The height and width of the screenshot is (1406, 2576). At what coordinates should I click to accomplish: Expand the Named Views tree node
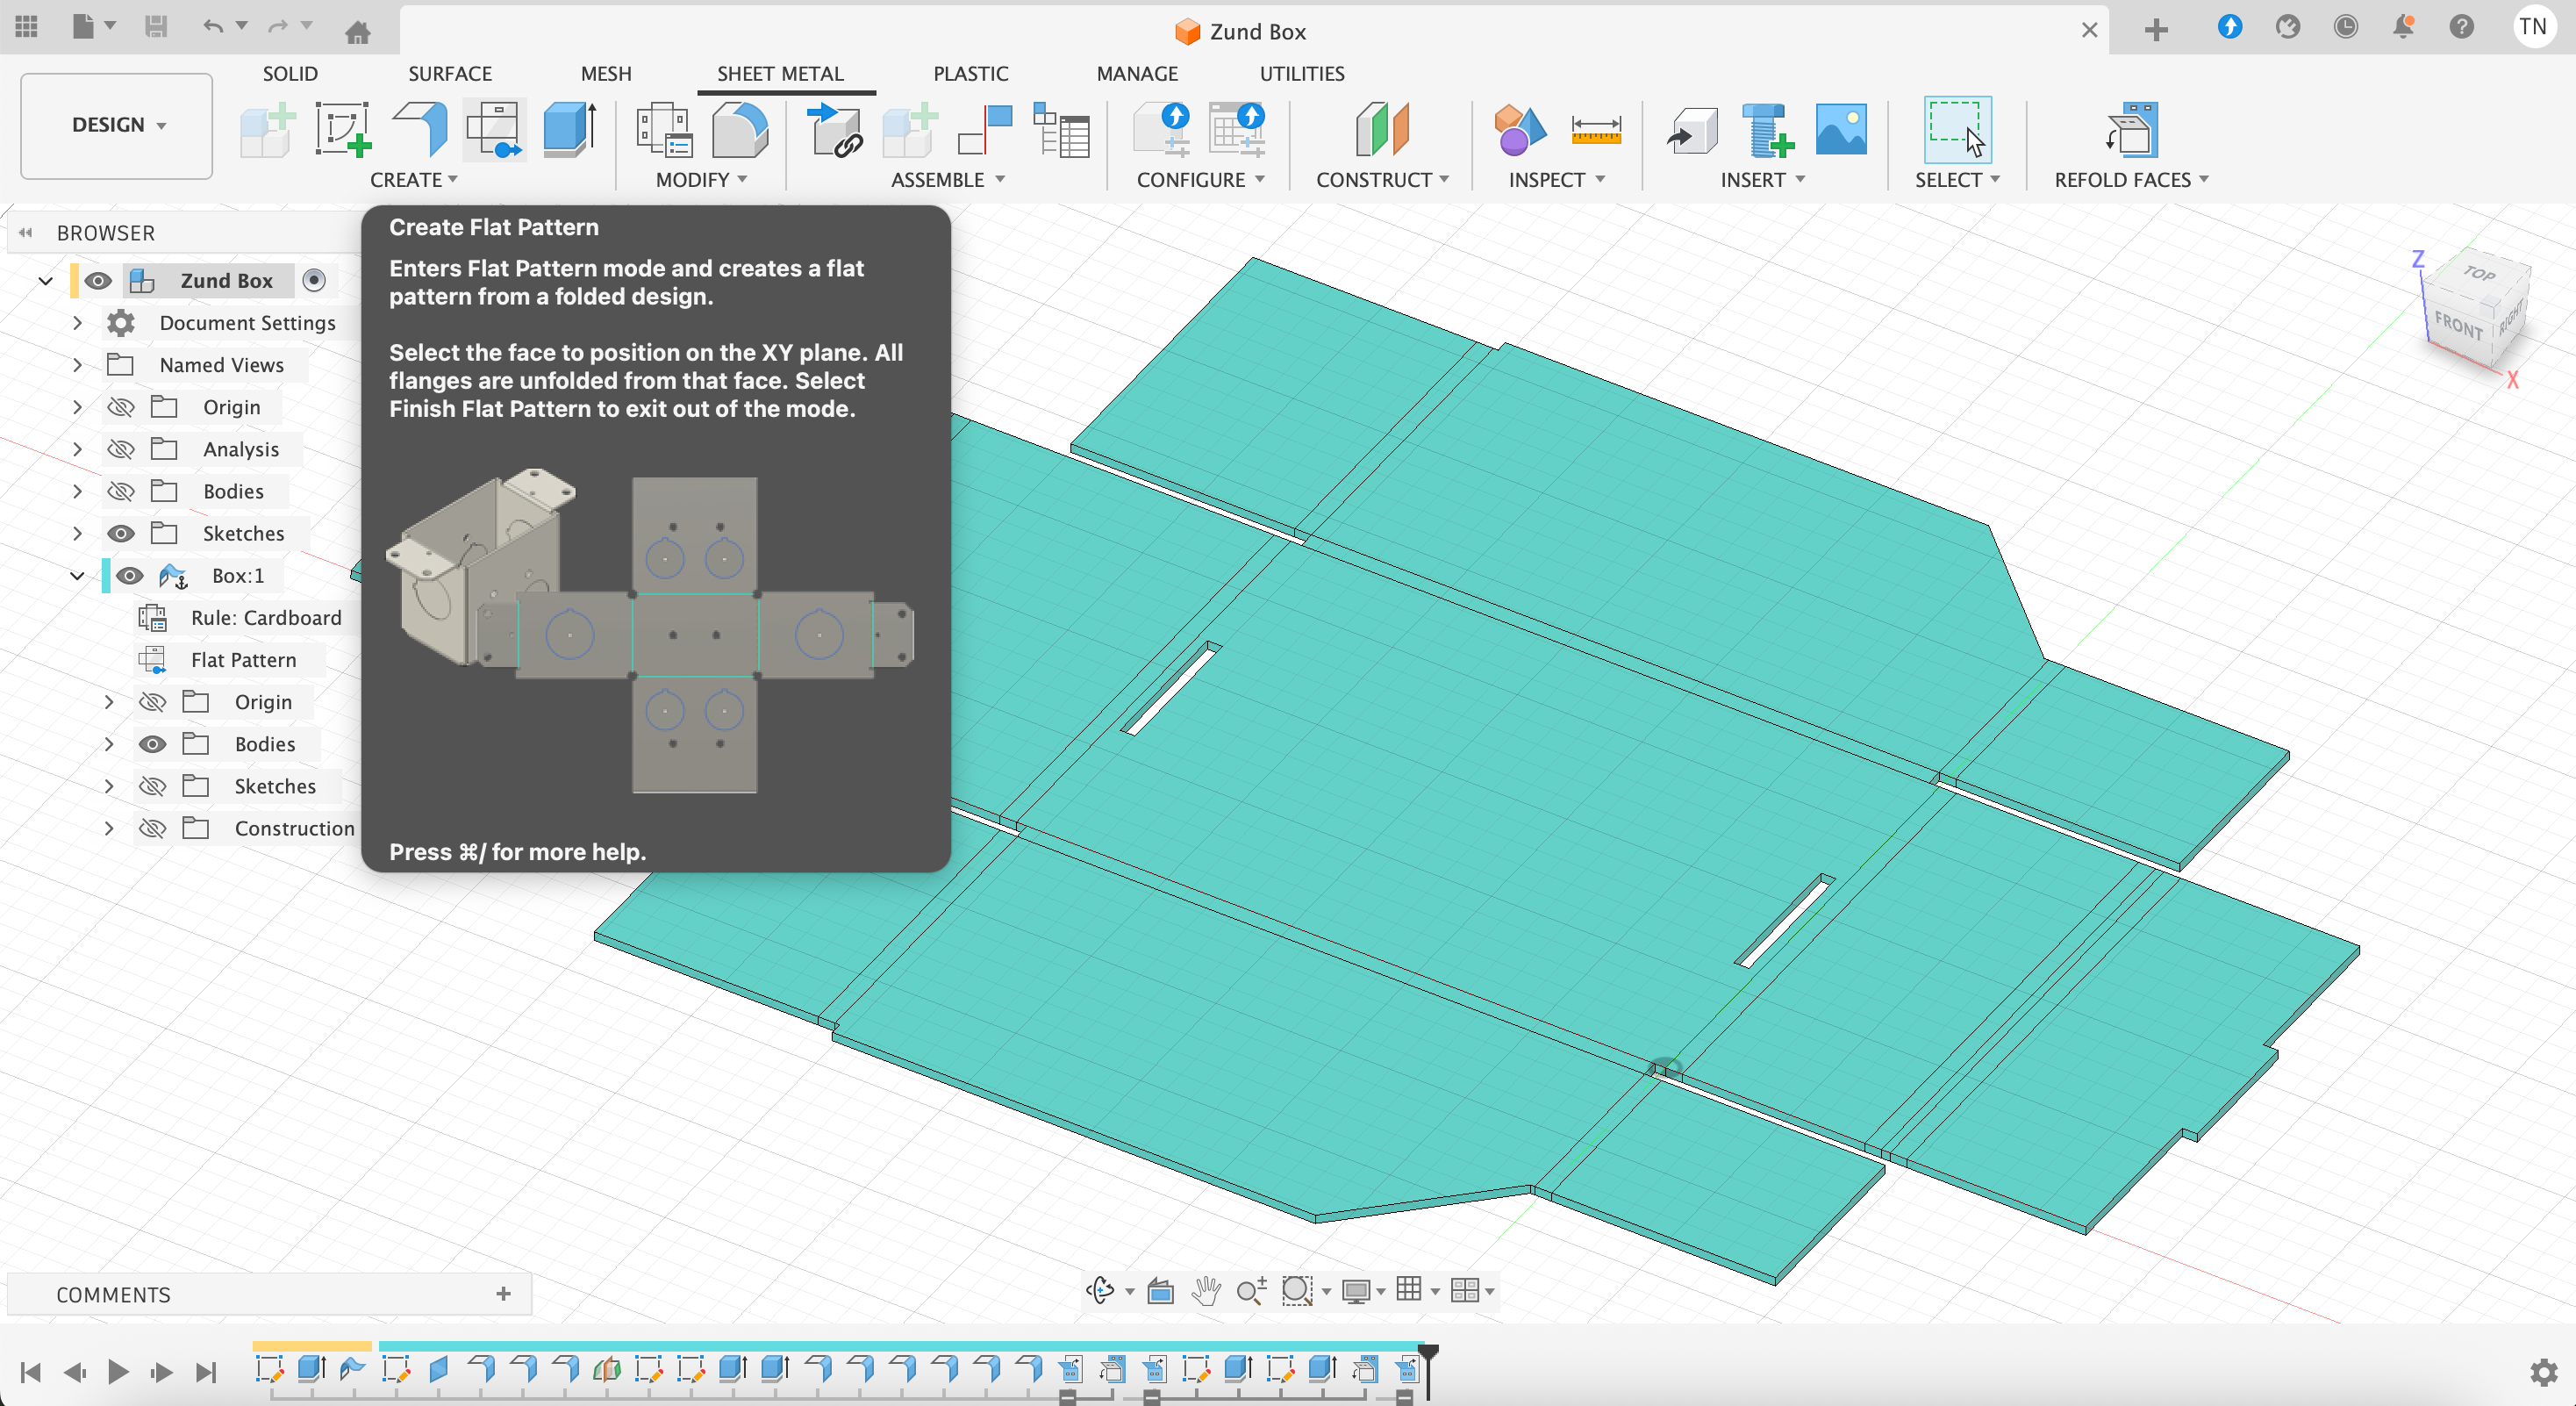(77, 365)
